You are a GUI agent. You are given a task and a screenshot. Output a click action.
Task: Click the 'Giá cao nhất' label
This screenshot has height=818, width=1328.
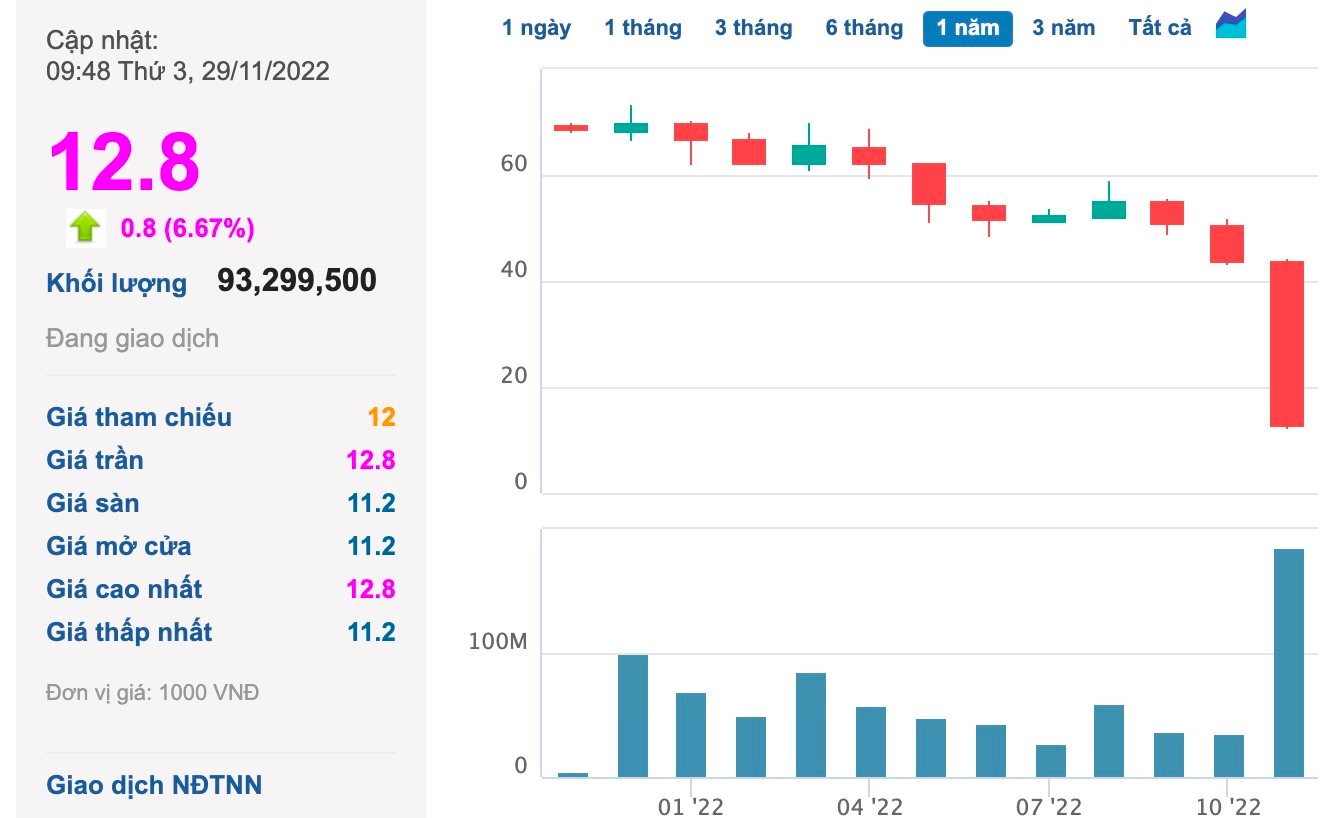[x=124, y=589]
